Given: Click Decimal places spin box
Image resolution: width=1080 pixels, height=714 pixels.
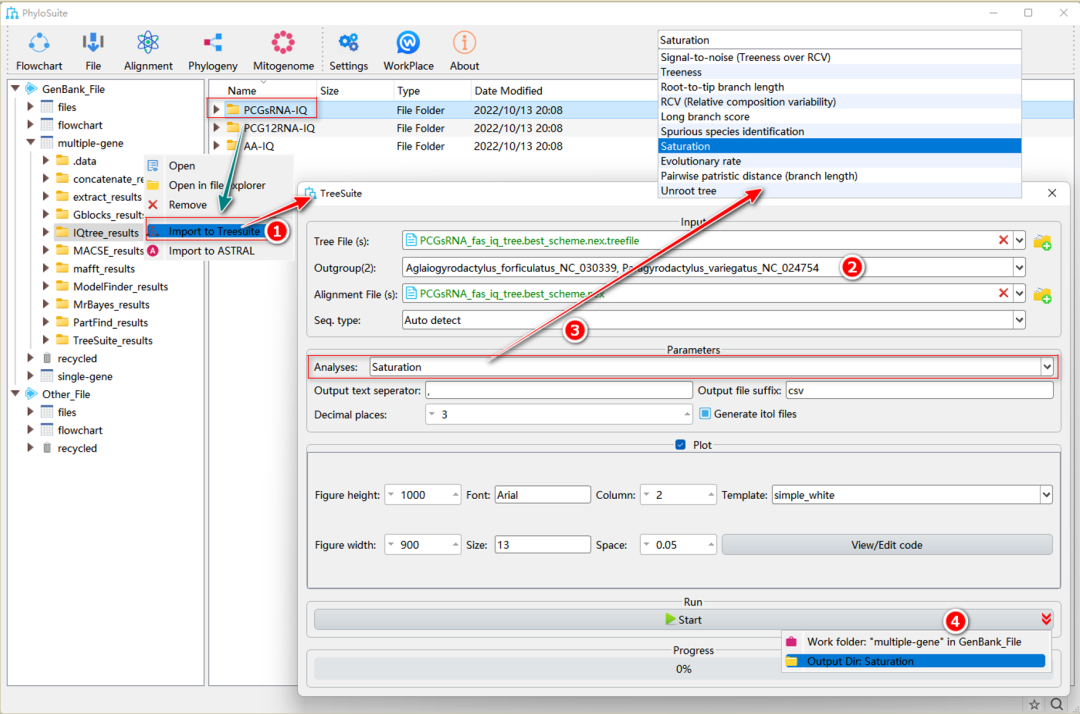Looking at the screenshot, I should pyautogui.click(x=559, y=414).
